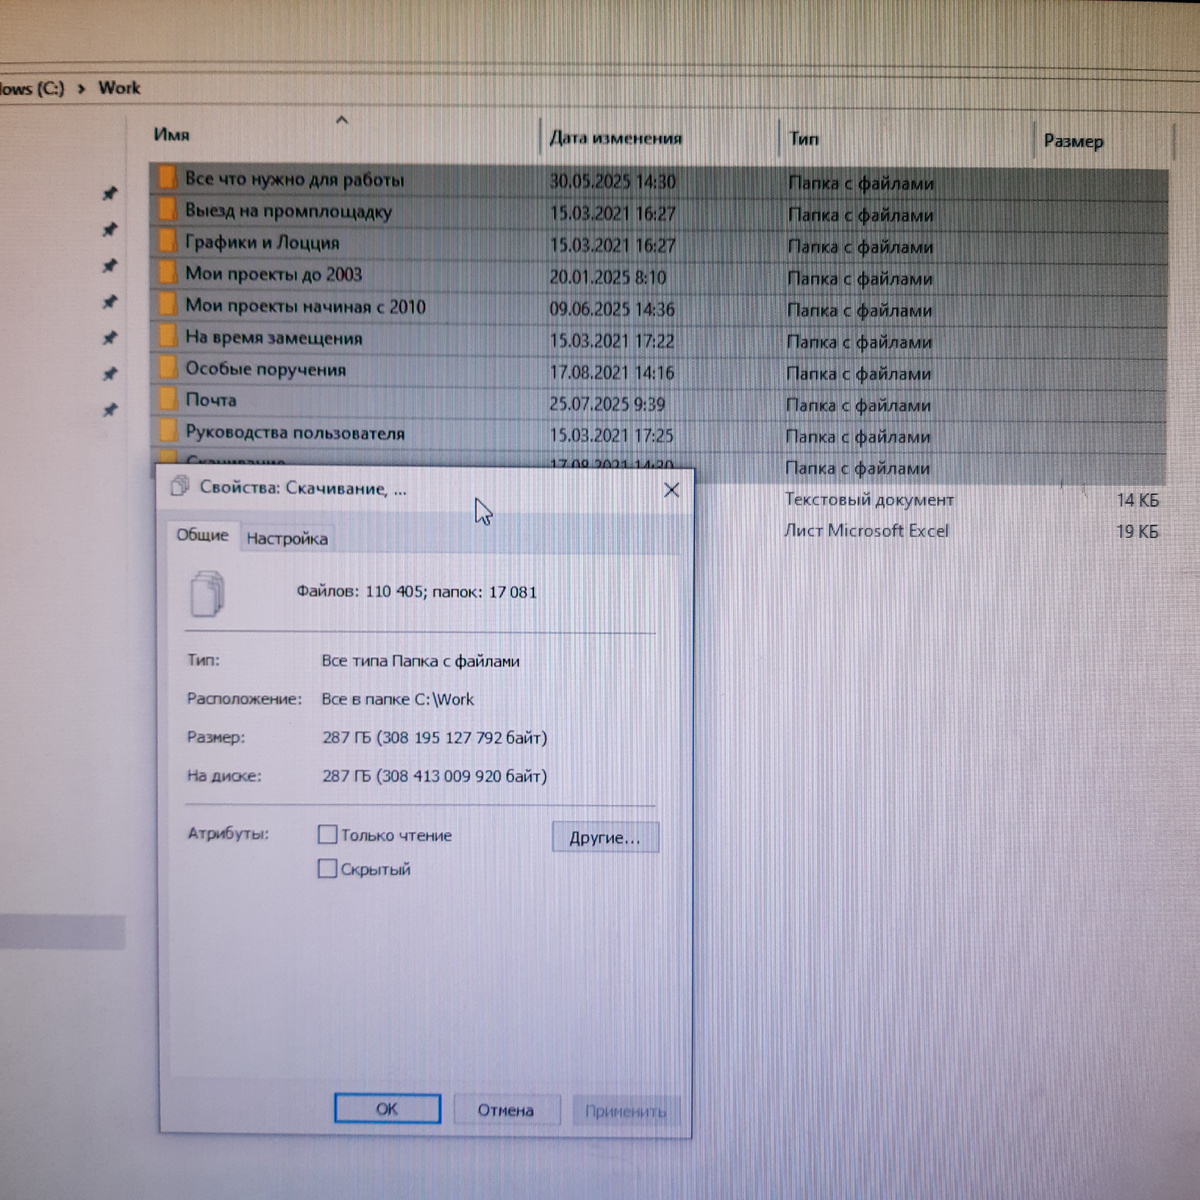Select the Графики и Лоцция folder name
The image size is (1200, 1200).
[x=262, y=242]
